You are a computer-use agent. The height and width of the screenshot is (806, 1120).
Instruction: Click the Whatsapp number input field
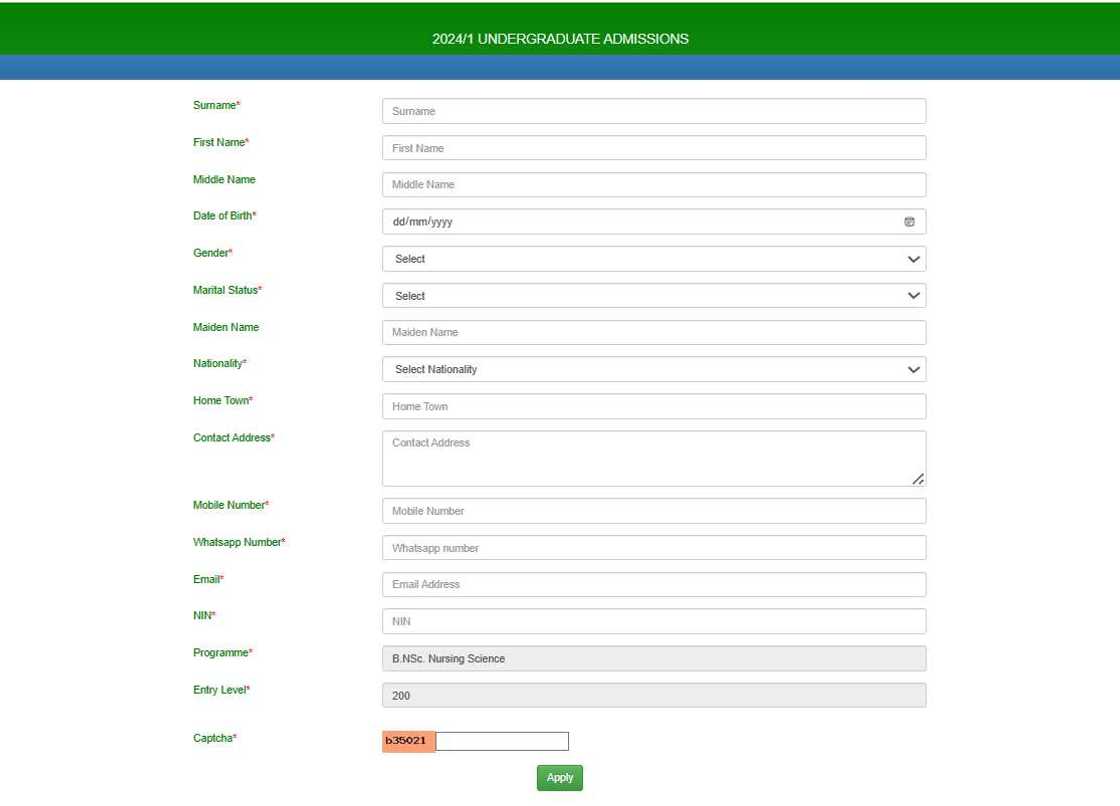coord(653,547)
